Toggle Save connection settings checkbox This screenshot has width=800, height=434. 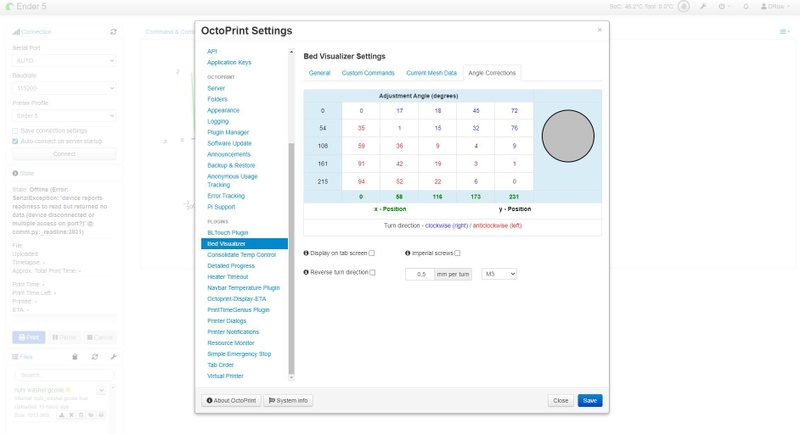click(x=15, y=131)
